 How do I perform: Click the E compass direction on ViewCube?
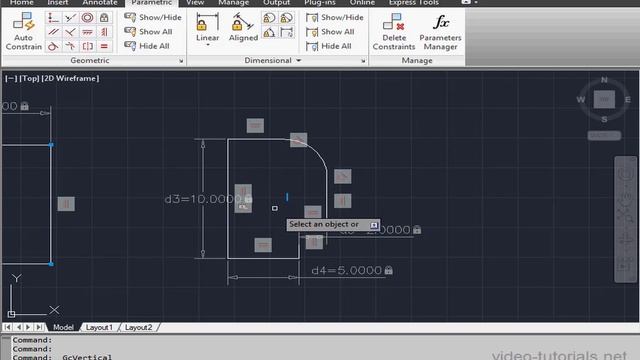click(x=628, y=99)
